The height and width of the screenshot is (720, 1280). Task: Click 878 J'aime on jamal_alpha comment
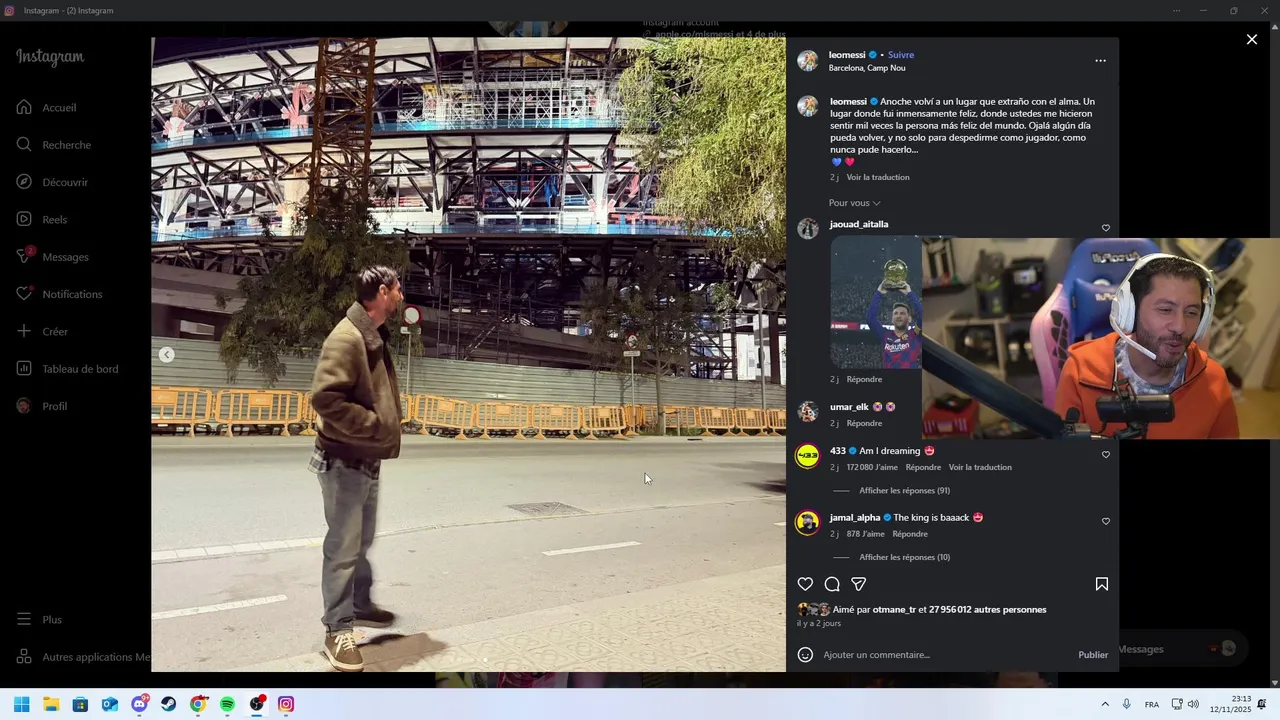coord(866,534)
